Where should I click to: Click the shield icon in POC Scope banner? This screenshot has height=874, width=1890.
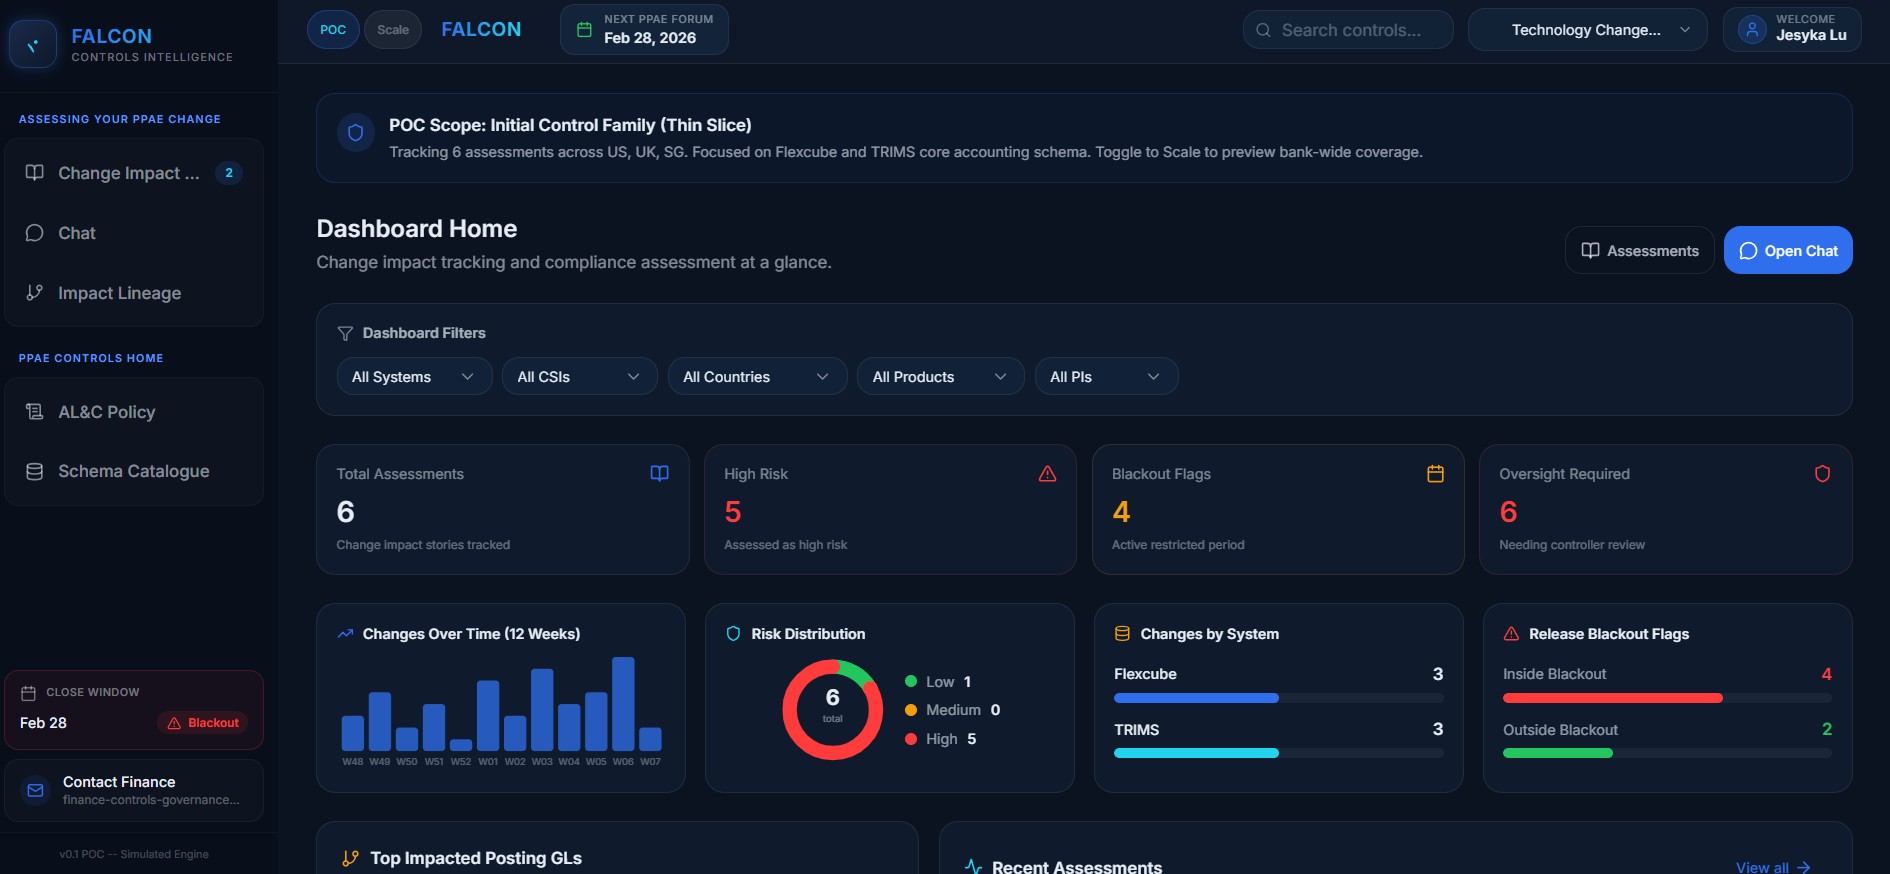click(355, 132)
